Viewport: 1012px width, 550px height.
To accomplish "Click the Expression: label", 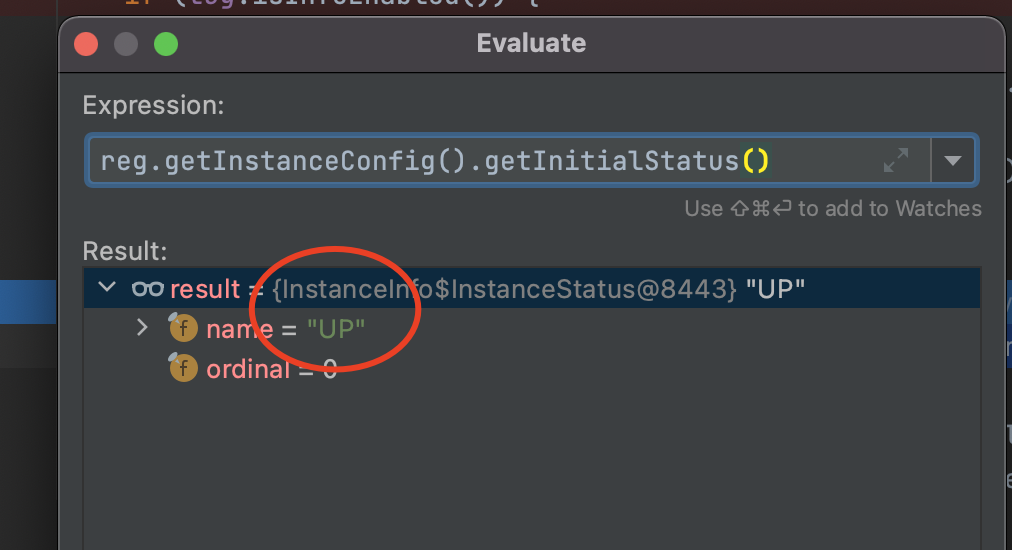I will click(x=153, y=105).
